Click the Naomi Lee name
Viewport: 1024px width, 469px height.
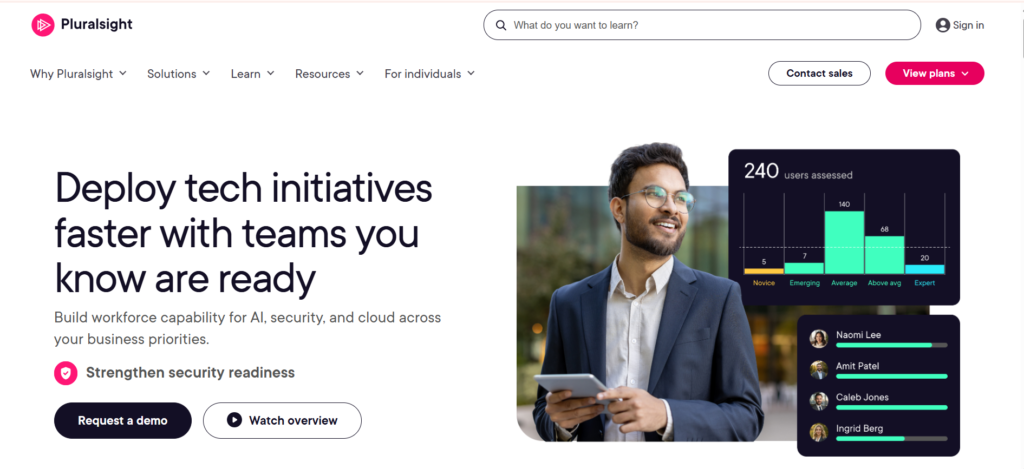pos(858,334)
